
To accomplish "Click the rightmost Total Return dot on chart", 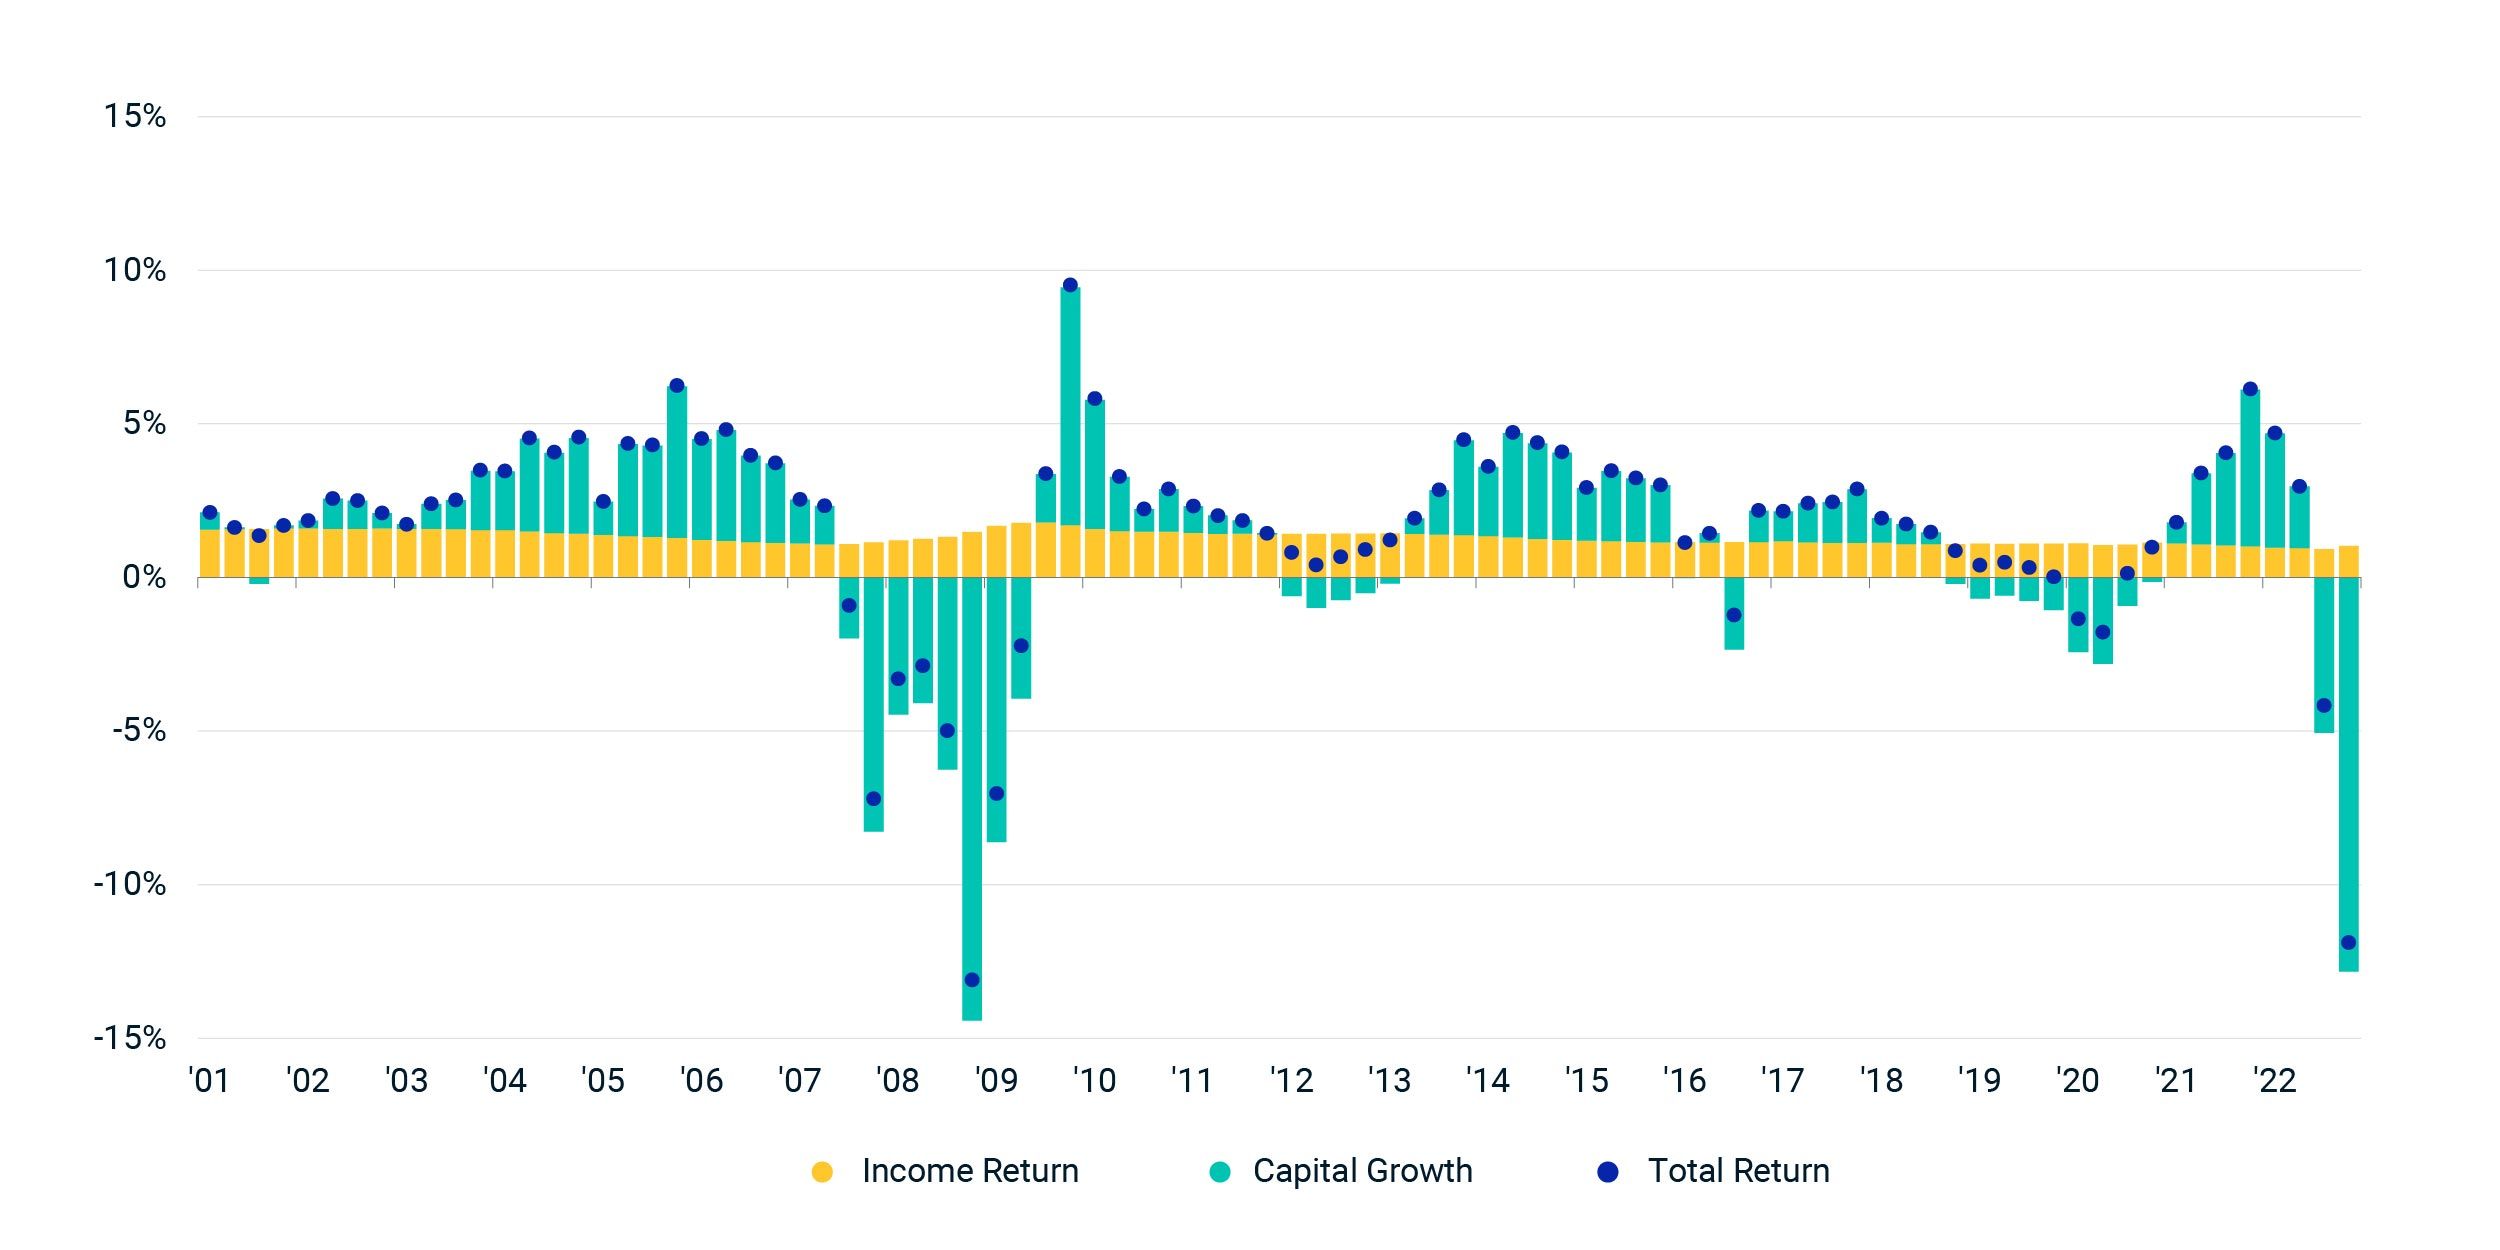I will coord(2349,943).
